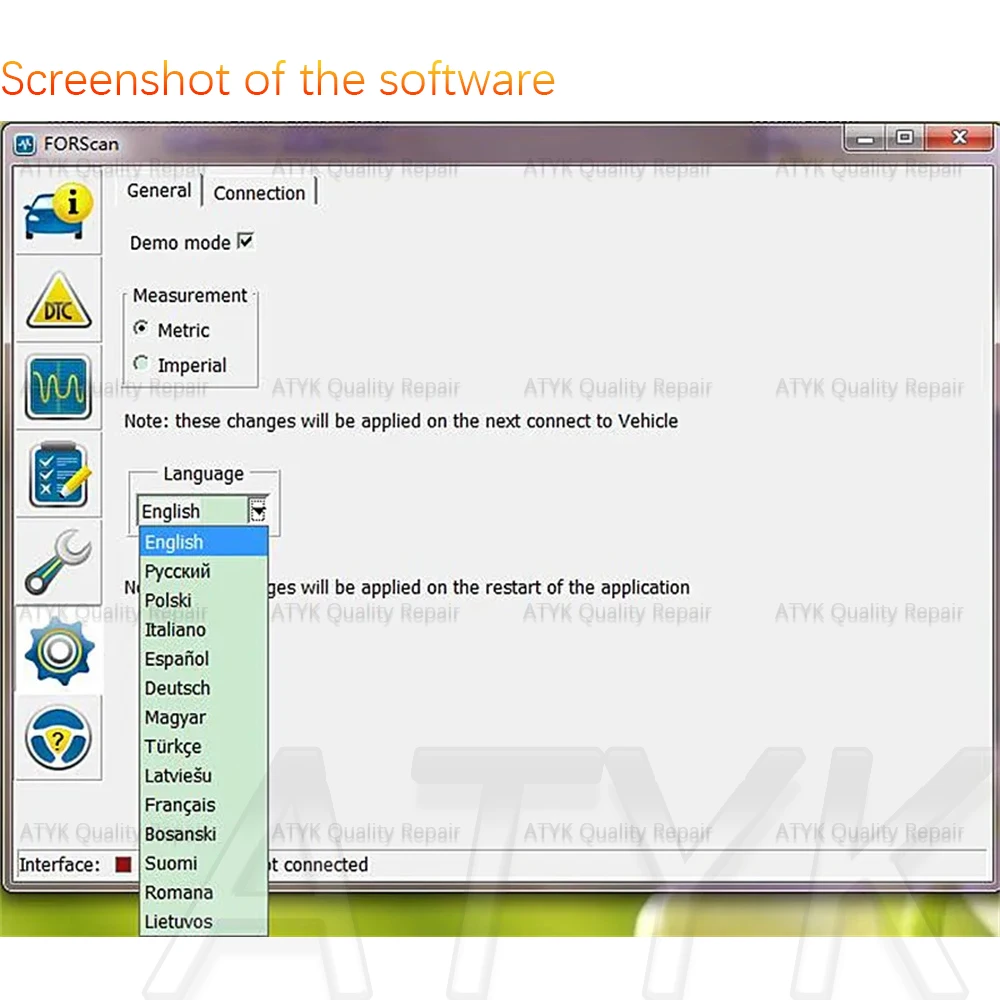Choose Polski in the language list

click(203, 601)
